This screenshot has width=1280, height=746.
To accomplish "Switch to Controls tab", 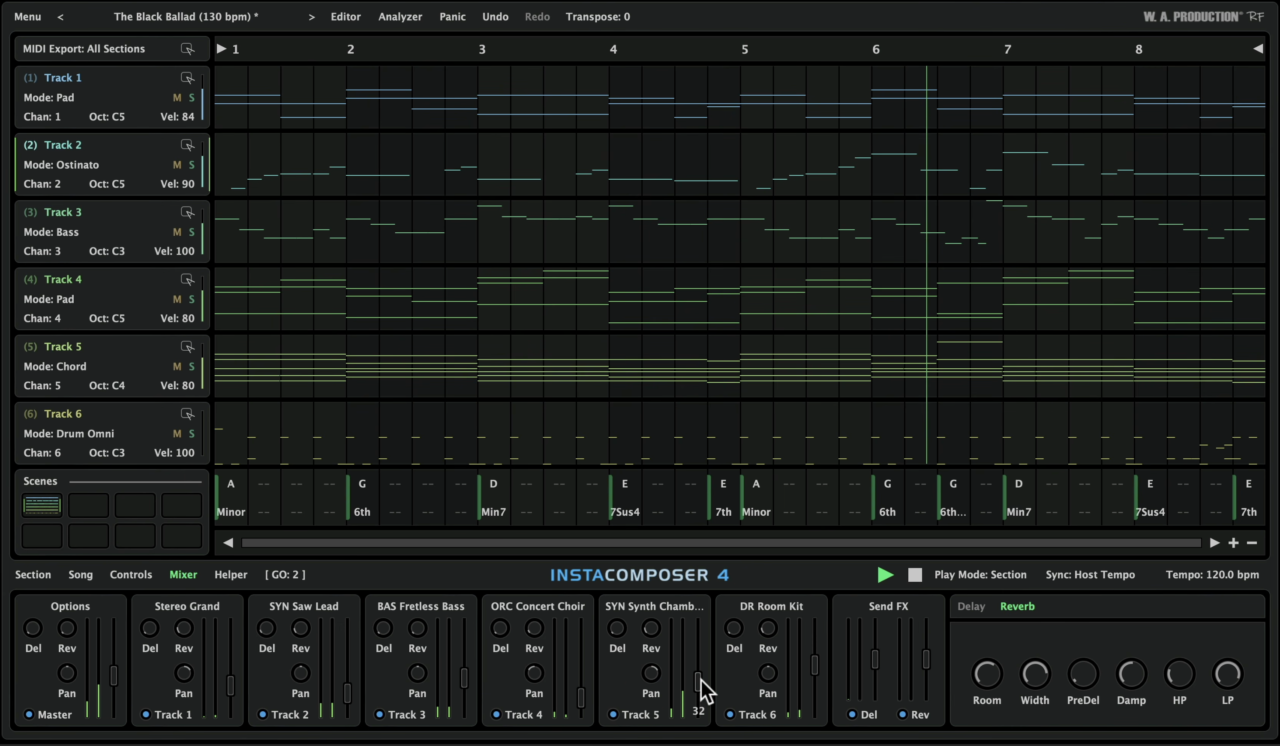I will (131, 575).
